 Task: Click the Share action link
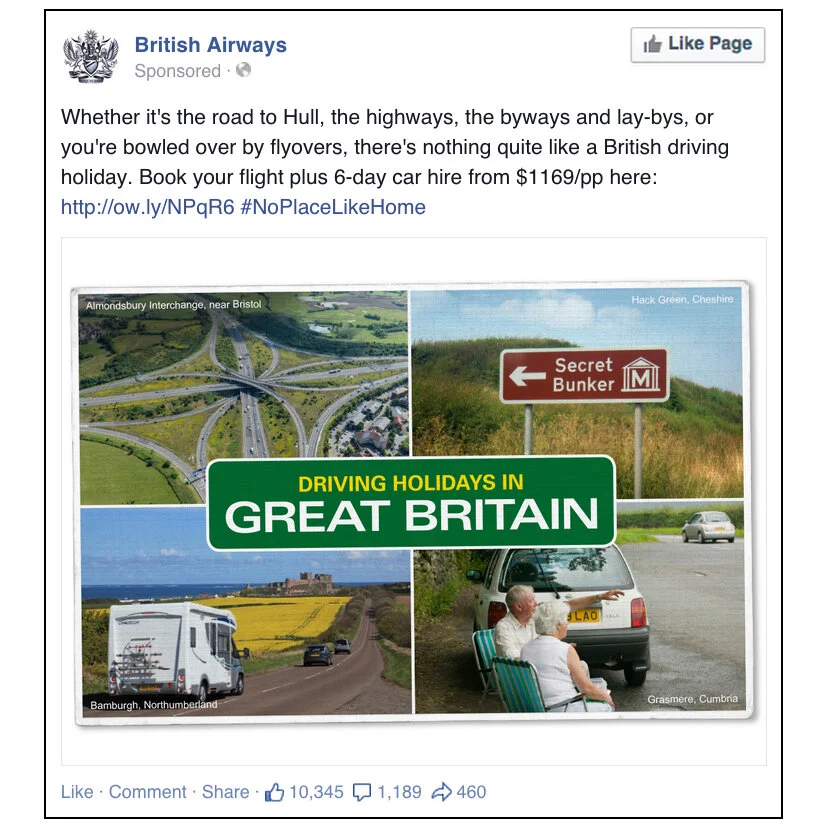tap(225, 792)
